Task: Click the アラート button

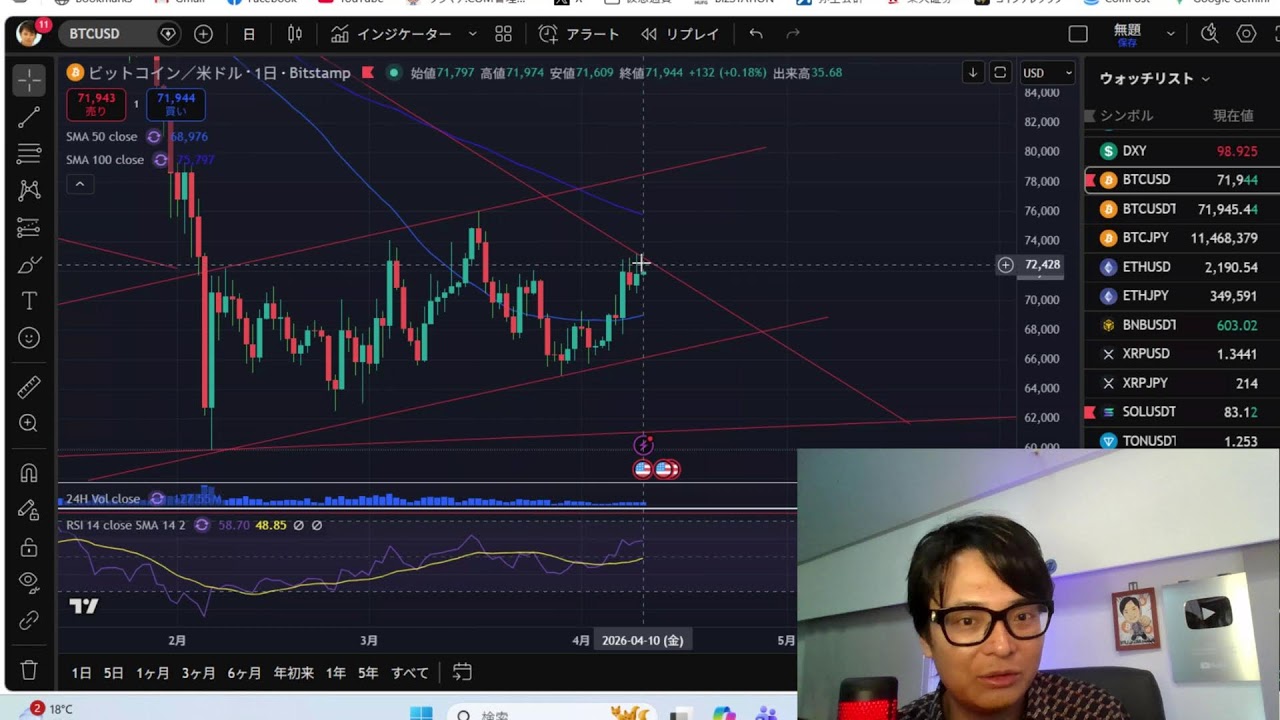Action: (x=580, y=34)
